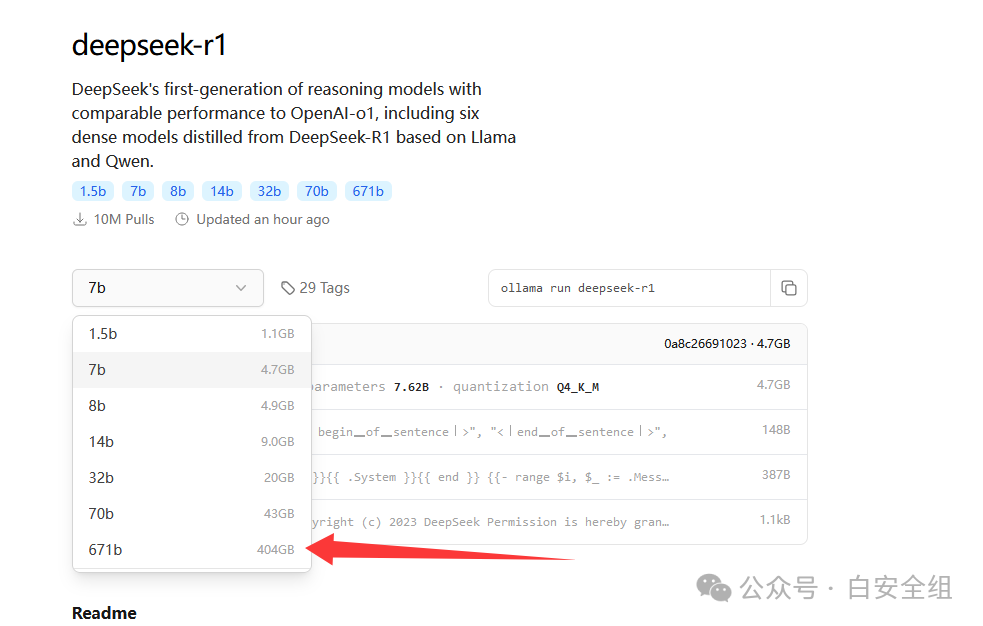The height and width of the screenshot is (626, 983).
Task: Click the 32b tag badge
Action: [x=270, y=191]
